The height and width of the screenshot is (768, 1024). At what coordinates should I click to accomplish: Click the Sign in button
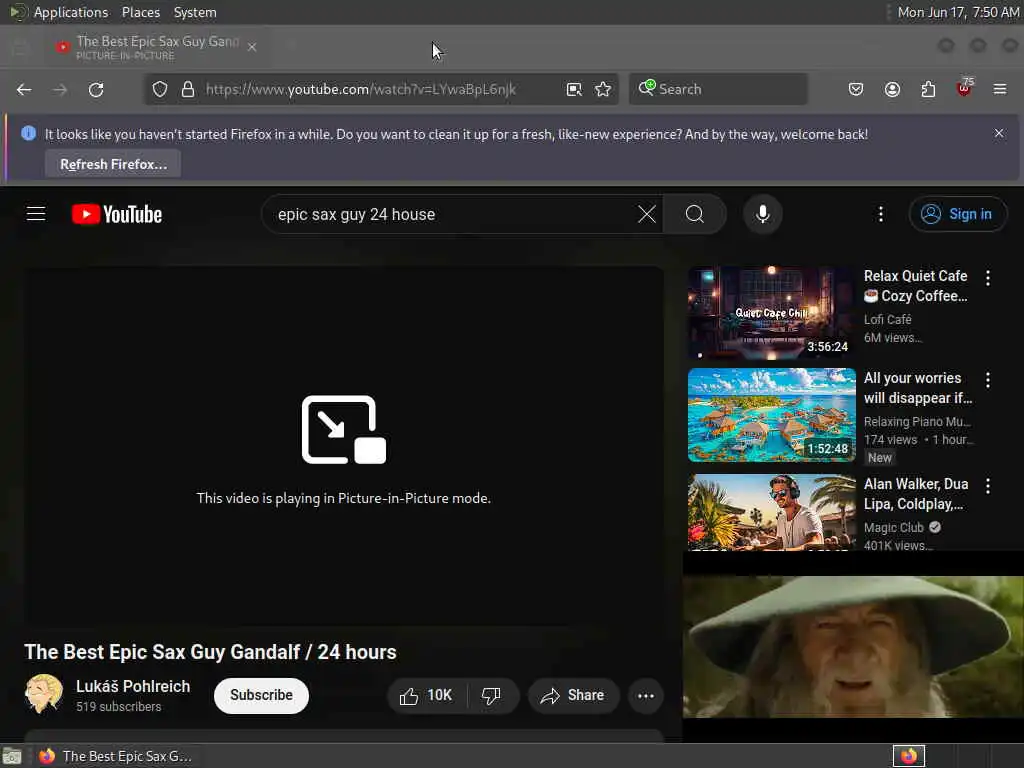click(957, 214)
